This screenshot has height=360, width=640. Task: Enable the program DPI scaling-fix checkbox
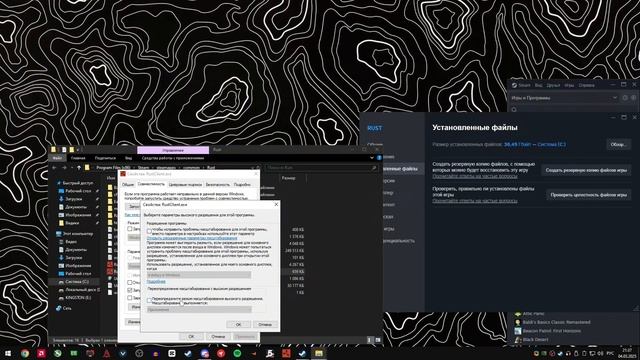(149, 231)
